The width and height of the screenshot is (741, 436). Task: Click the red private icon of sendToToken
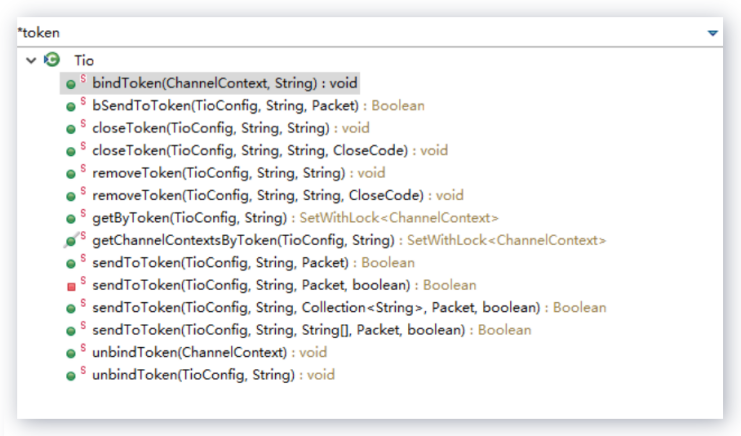tap(71, 286)
